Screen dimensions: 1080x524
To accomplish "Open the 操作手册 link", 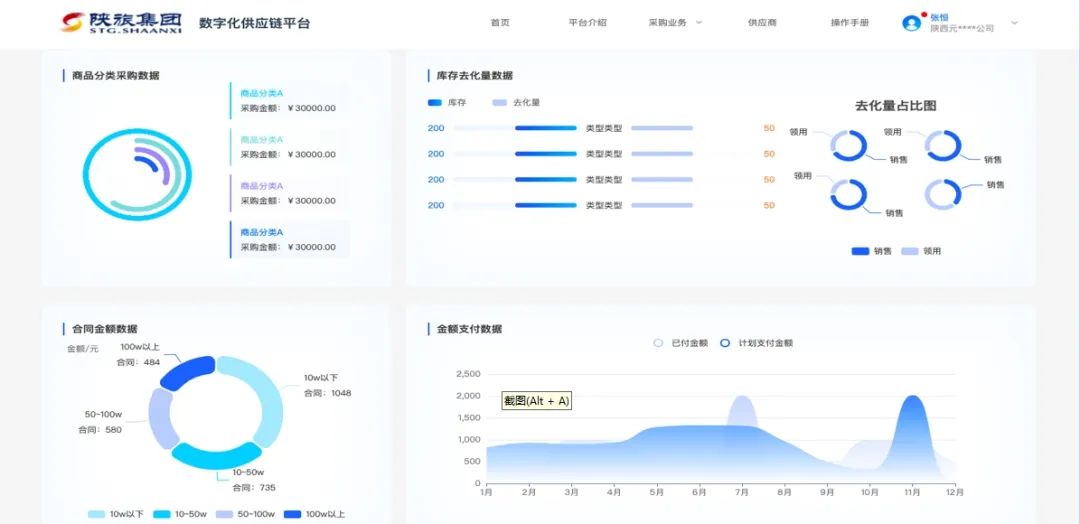I will click(x=849, y=22).
